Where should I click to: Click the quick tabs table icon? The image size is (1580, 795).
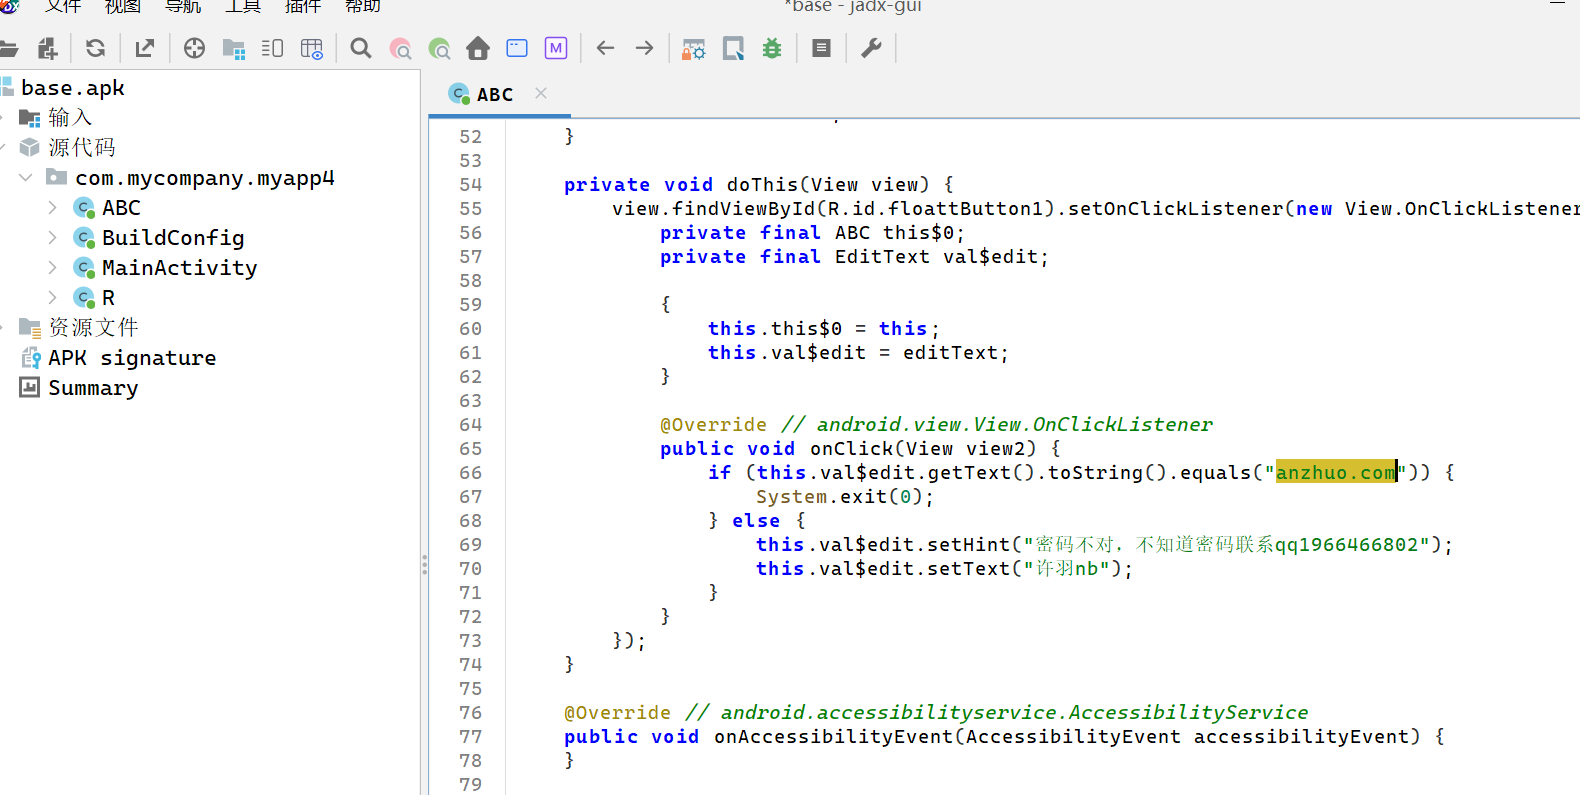pos(312,48)
